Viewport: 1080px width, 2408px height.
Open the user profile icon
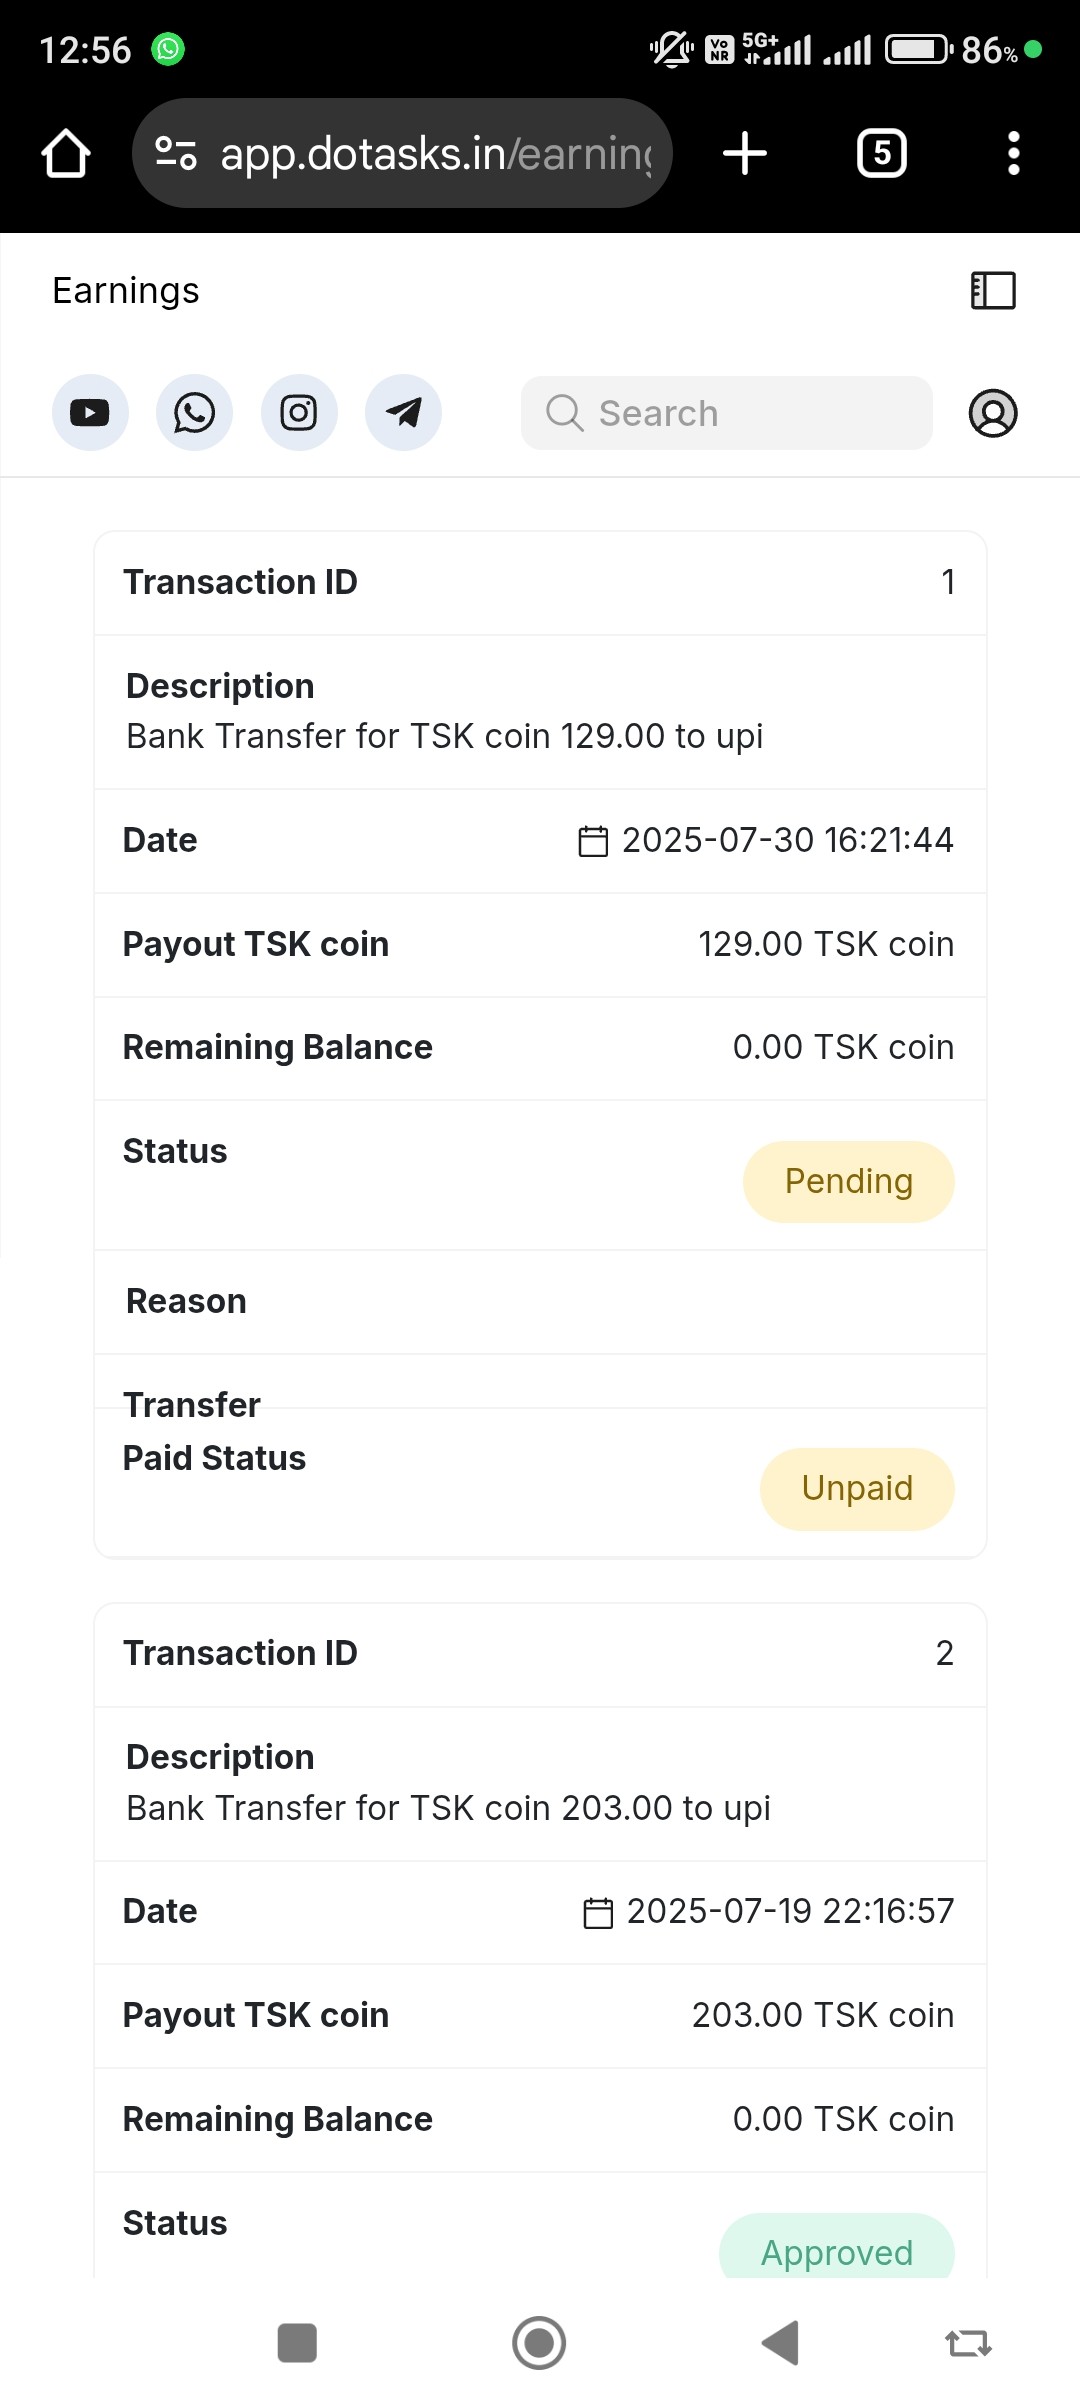992,413
